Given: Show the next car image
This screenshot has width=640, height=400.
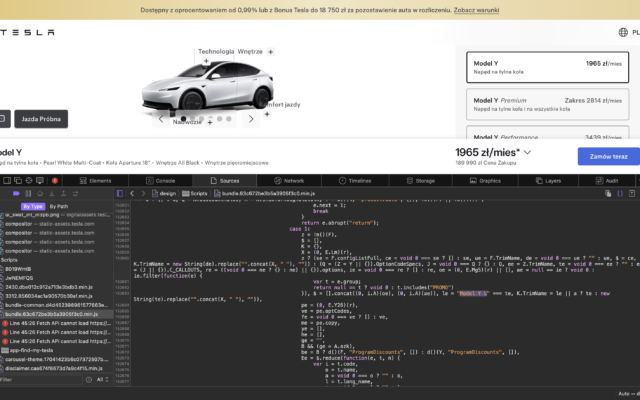Looking at the screenshot, I should (251, 119).
